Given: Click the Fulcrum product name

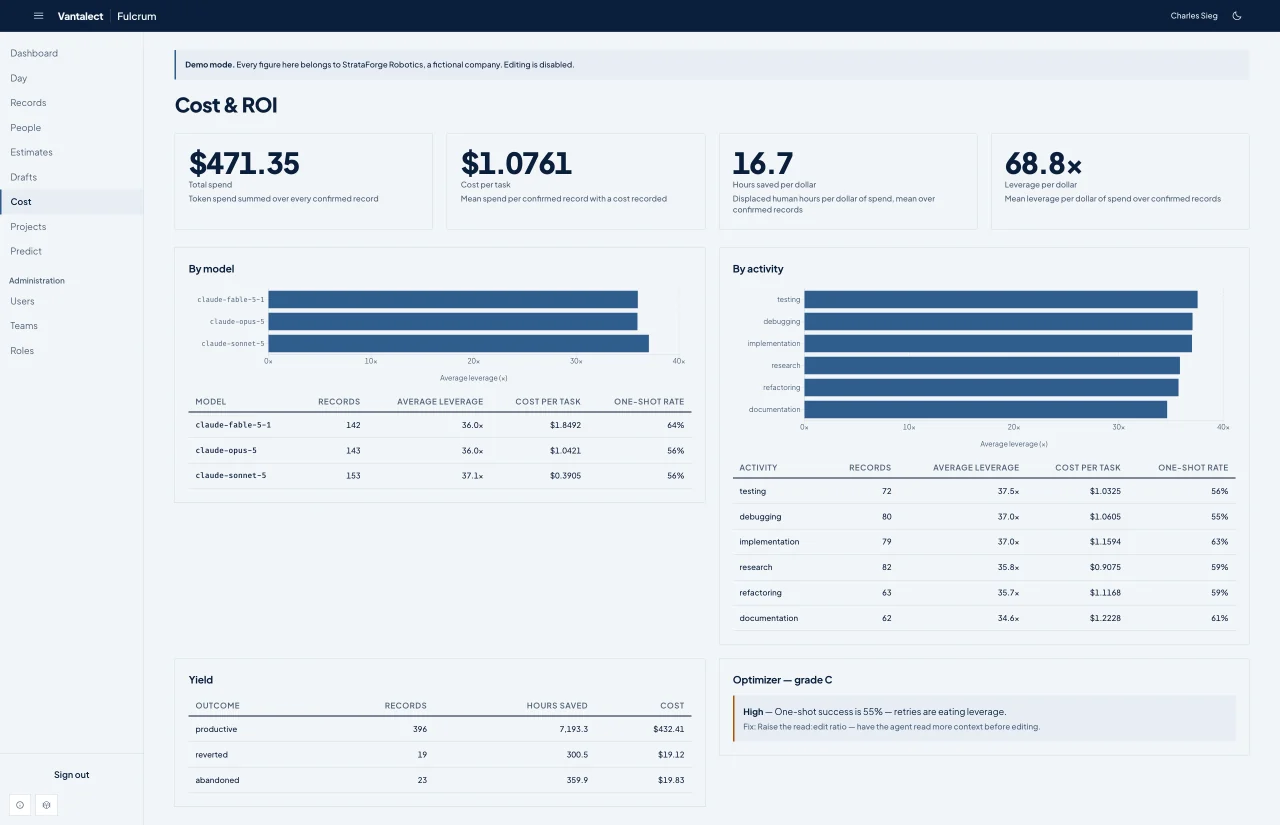Looking at the screenshot, I should 137,16.
